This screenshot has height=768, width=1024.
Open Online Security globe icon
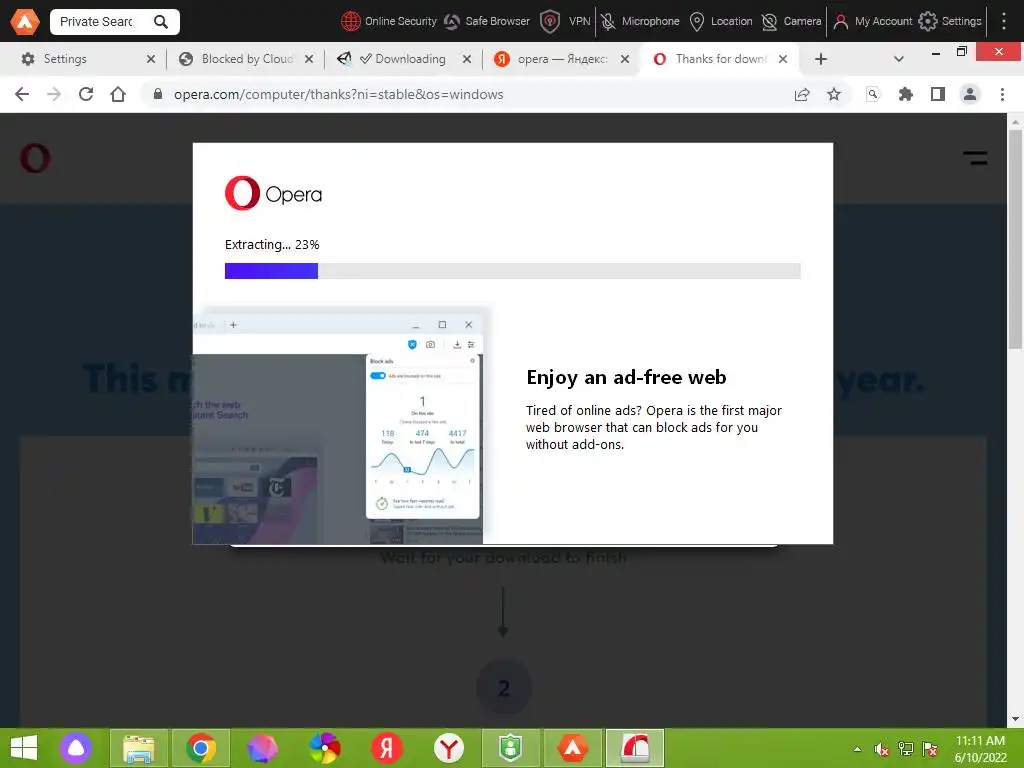coord(351,22)
